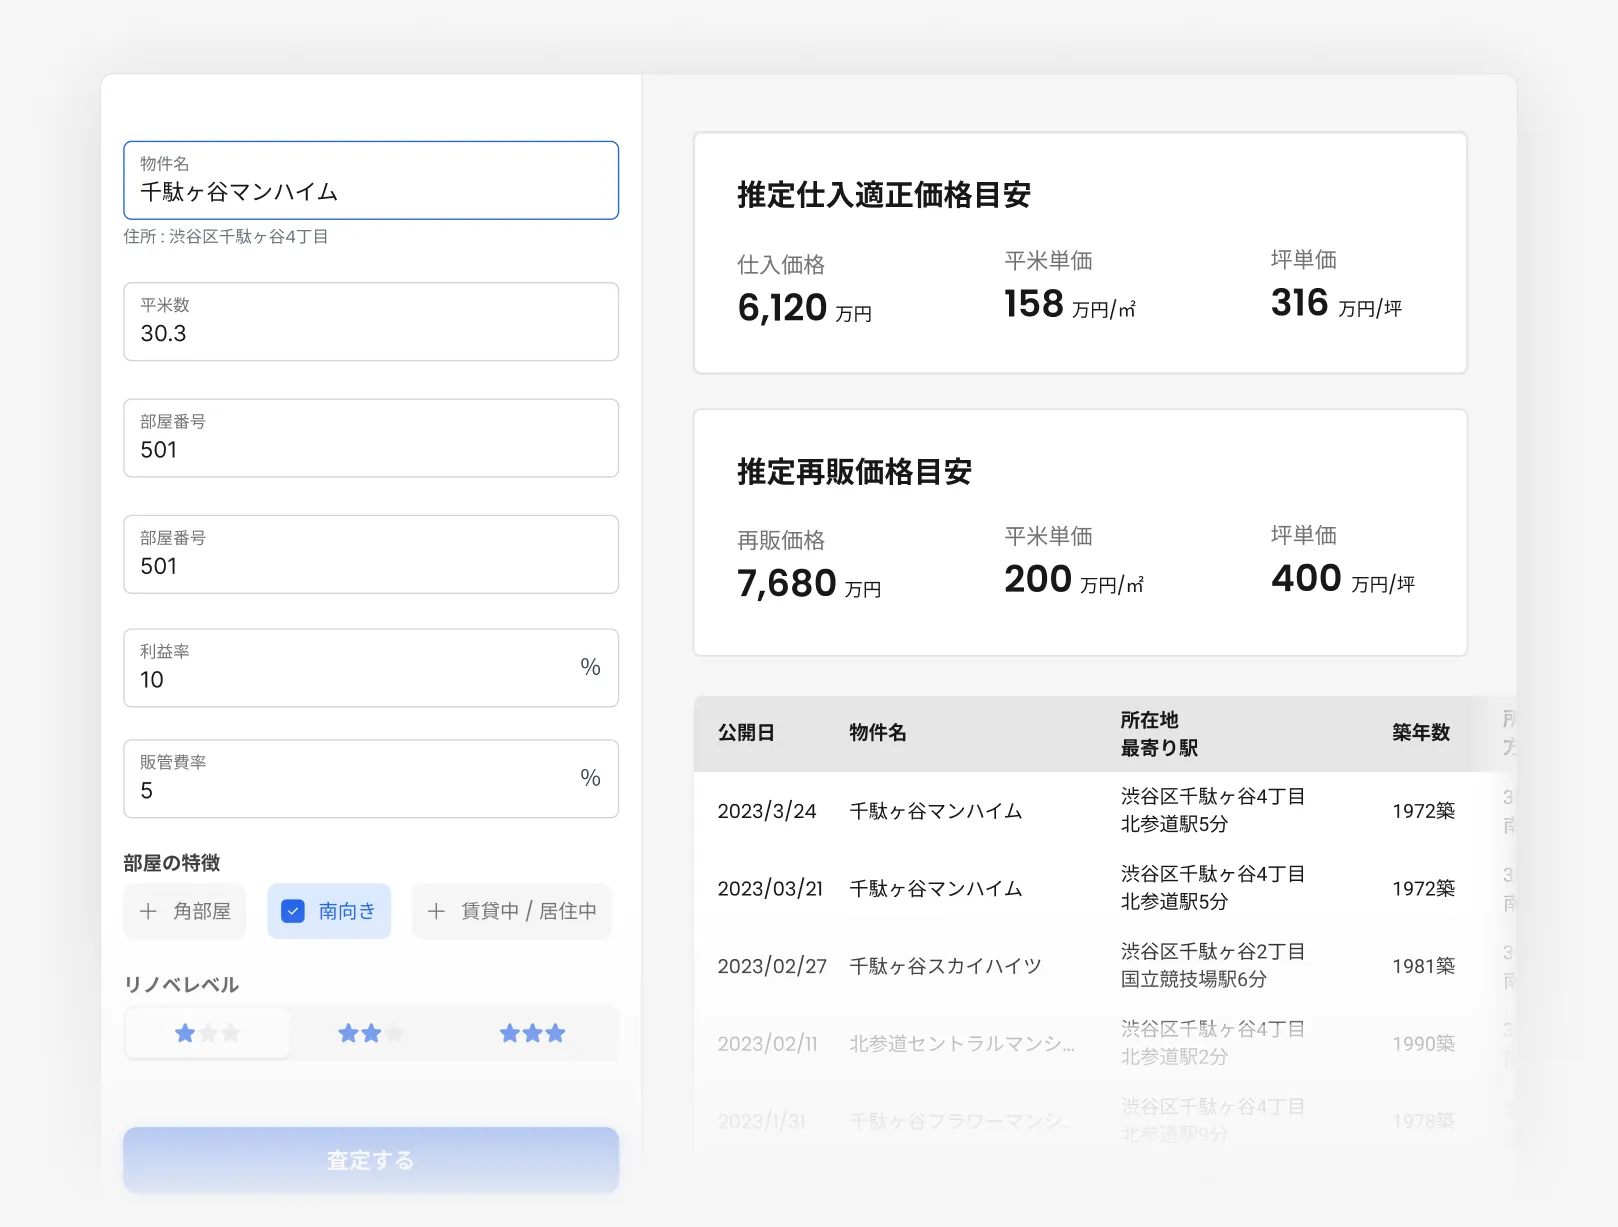Click the 1990築 cell
The image size is (1618, 1227).
tap(1424, 1043)
